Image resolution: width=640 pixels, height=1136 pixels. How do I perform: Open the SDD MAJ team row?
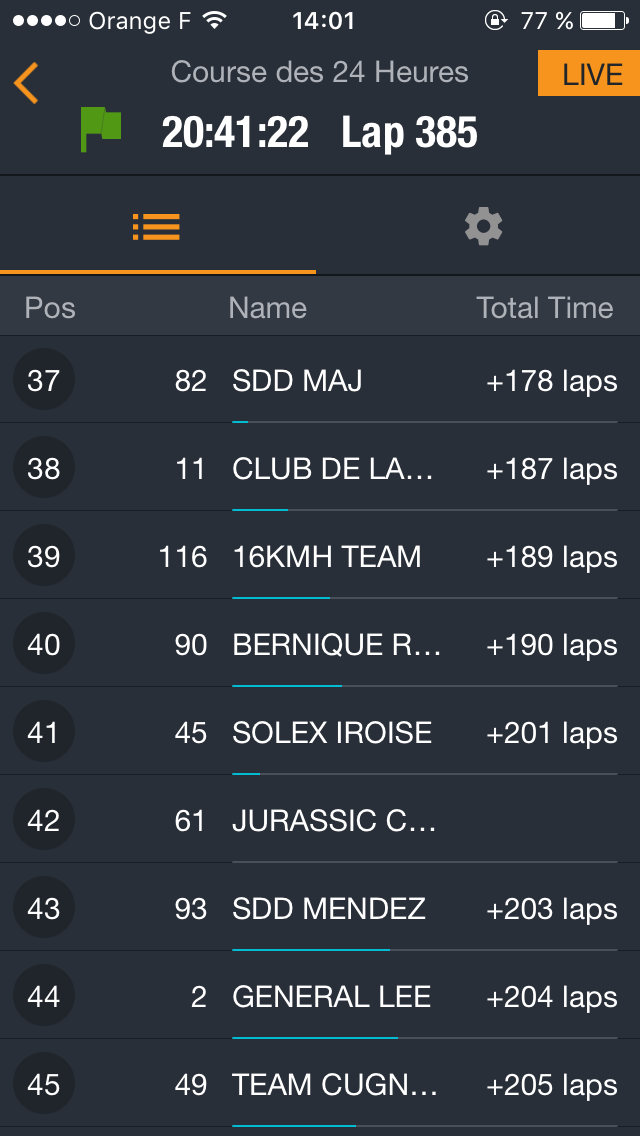(297, 381)
